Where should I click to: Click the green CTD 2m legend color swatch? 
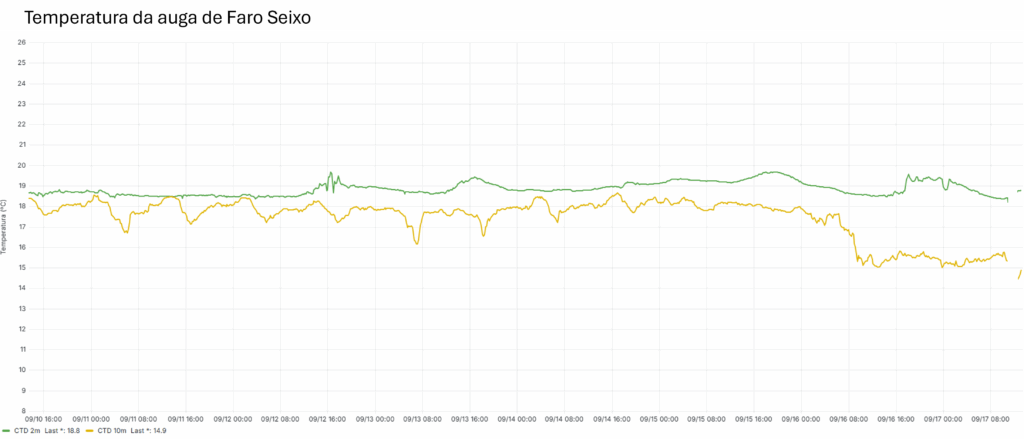click(6, 430)
